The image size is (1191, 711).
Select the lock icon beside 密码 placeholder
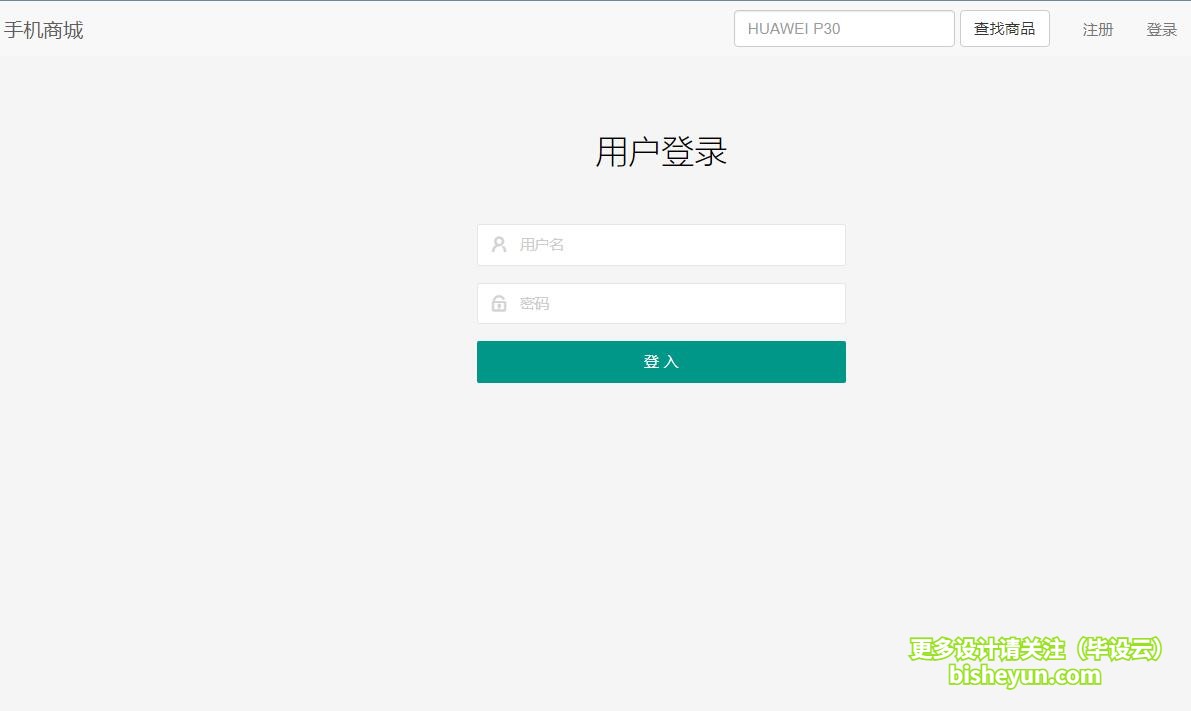[x=499, y=304]
